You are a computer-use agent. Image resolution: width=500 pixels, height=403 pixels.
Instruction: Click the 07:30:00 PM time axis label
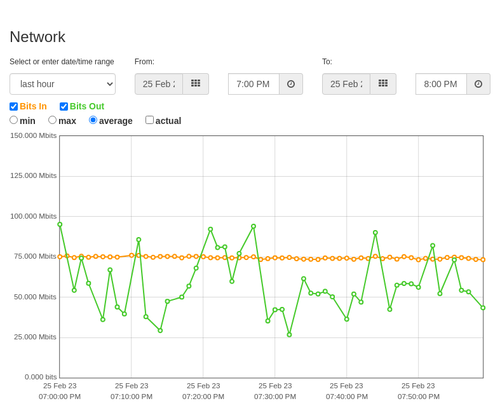(275, 397)
